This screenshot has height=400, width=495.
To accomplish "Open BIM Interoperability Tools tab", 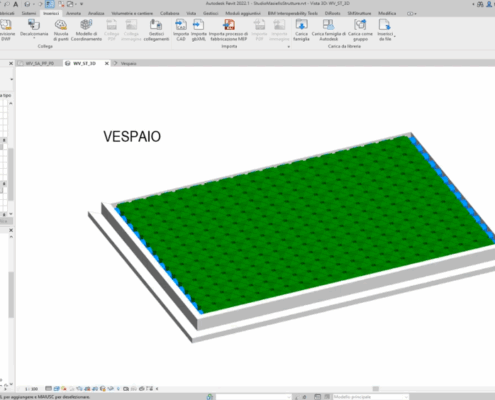I will pos(293,13).
